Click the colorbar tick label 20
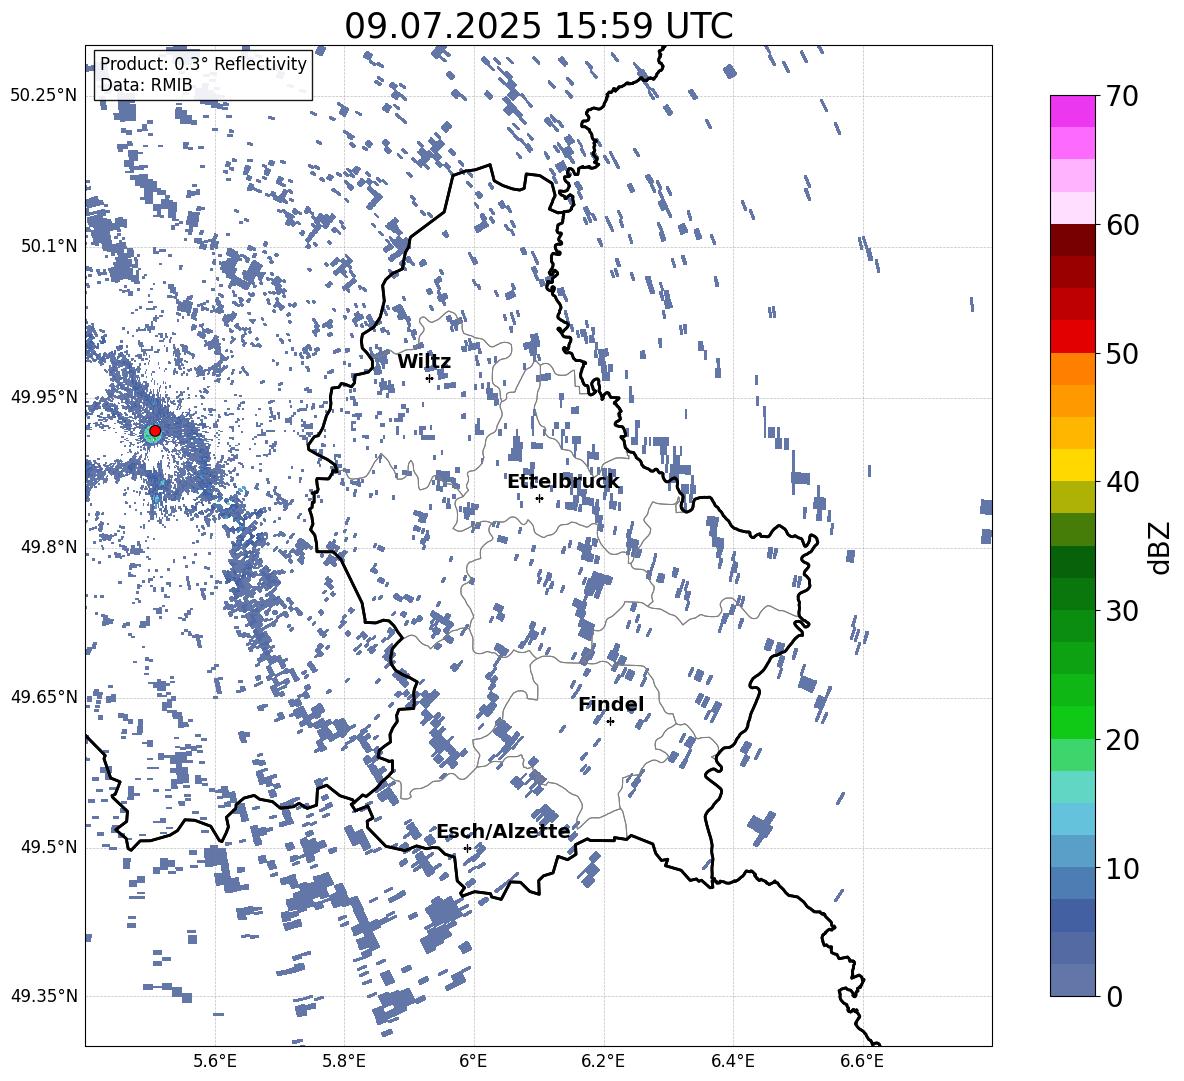Viewport: 1184px width, 1081px height. click(x=1122, y=739)
